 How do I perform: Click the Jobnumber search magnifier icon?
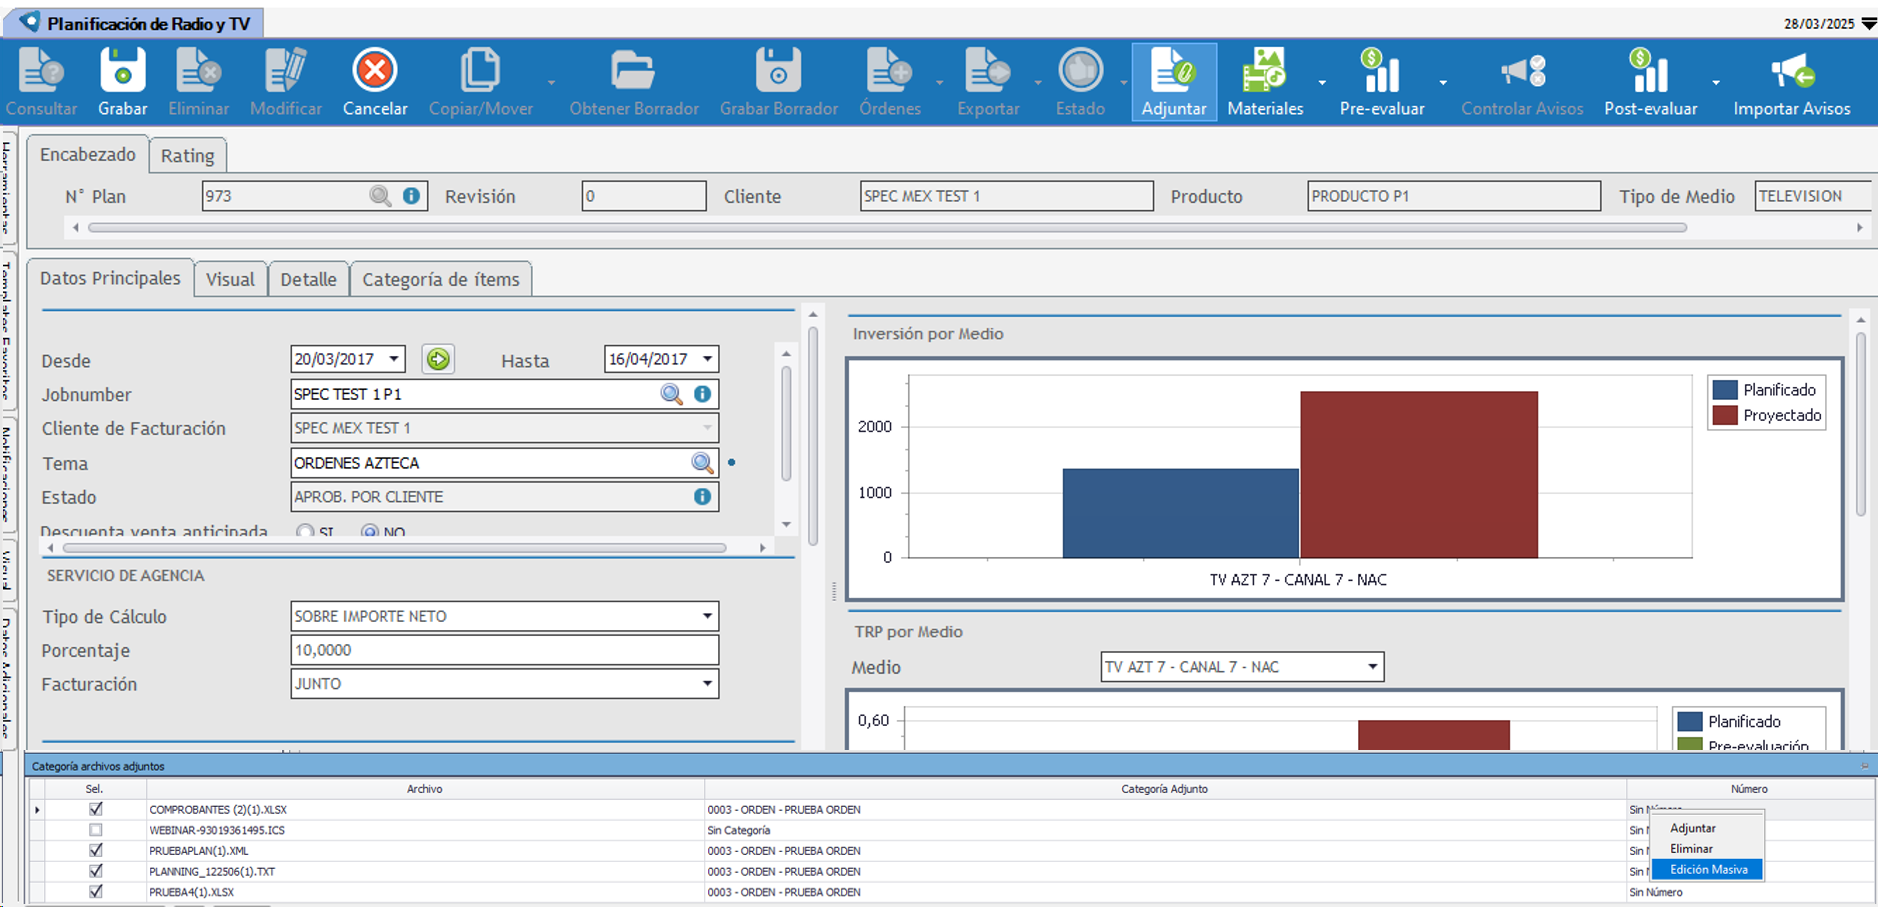pyautogui.click(x=671, y=394)
